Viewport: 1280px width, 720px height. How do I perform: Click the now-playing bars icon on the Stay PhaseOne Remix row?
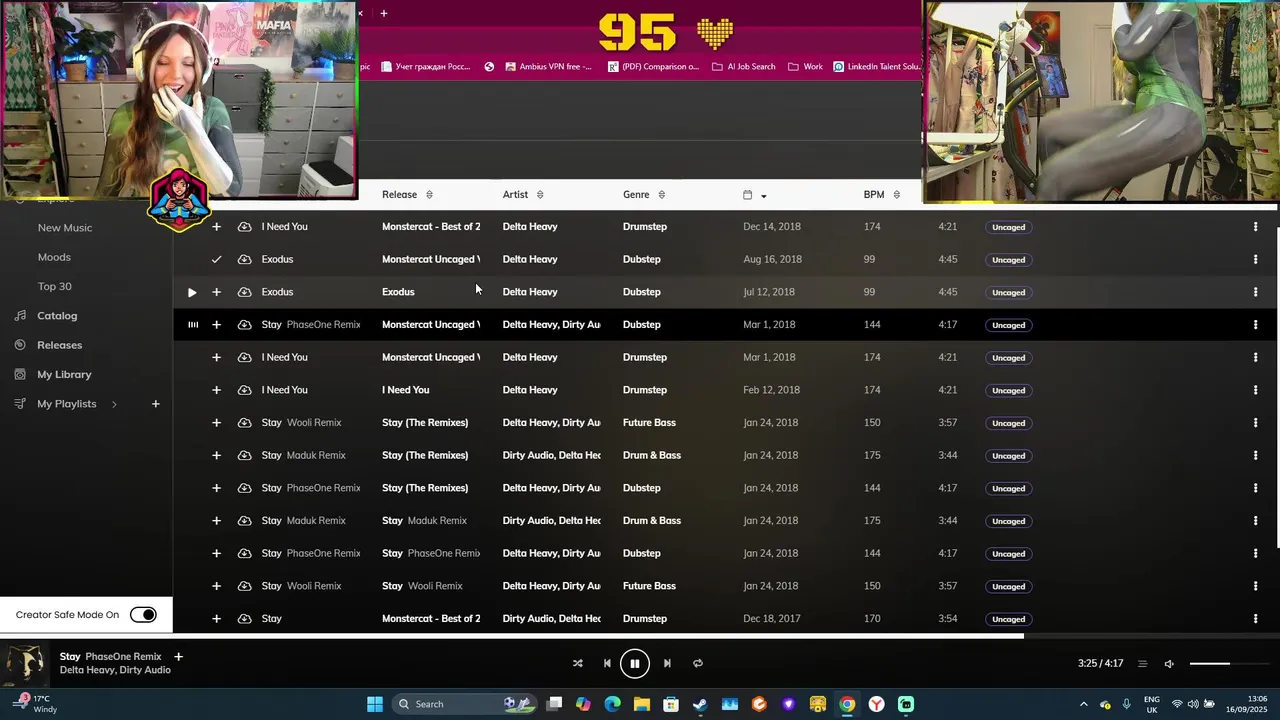click(x=193, y=325)
